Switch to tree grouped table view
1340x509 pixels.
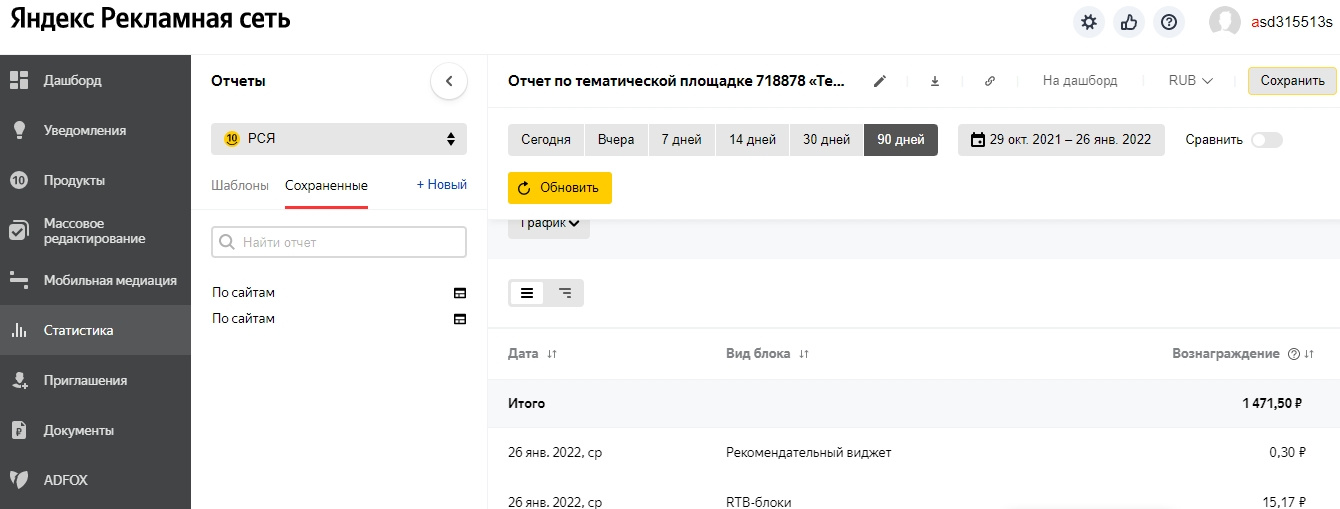[x=565, y=293]
